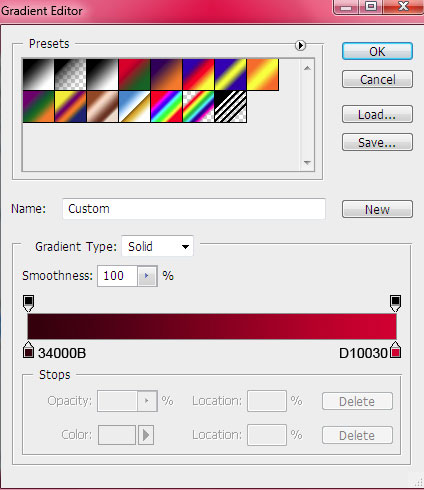
Task: Pick the spectrum rainbow gradient preset
Action: [166, 106]
